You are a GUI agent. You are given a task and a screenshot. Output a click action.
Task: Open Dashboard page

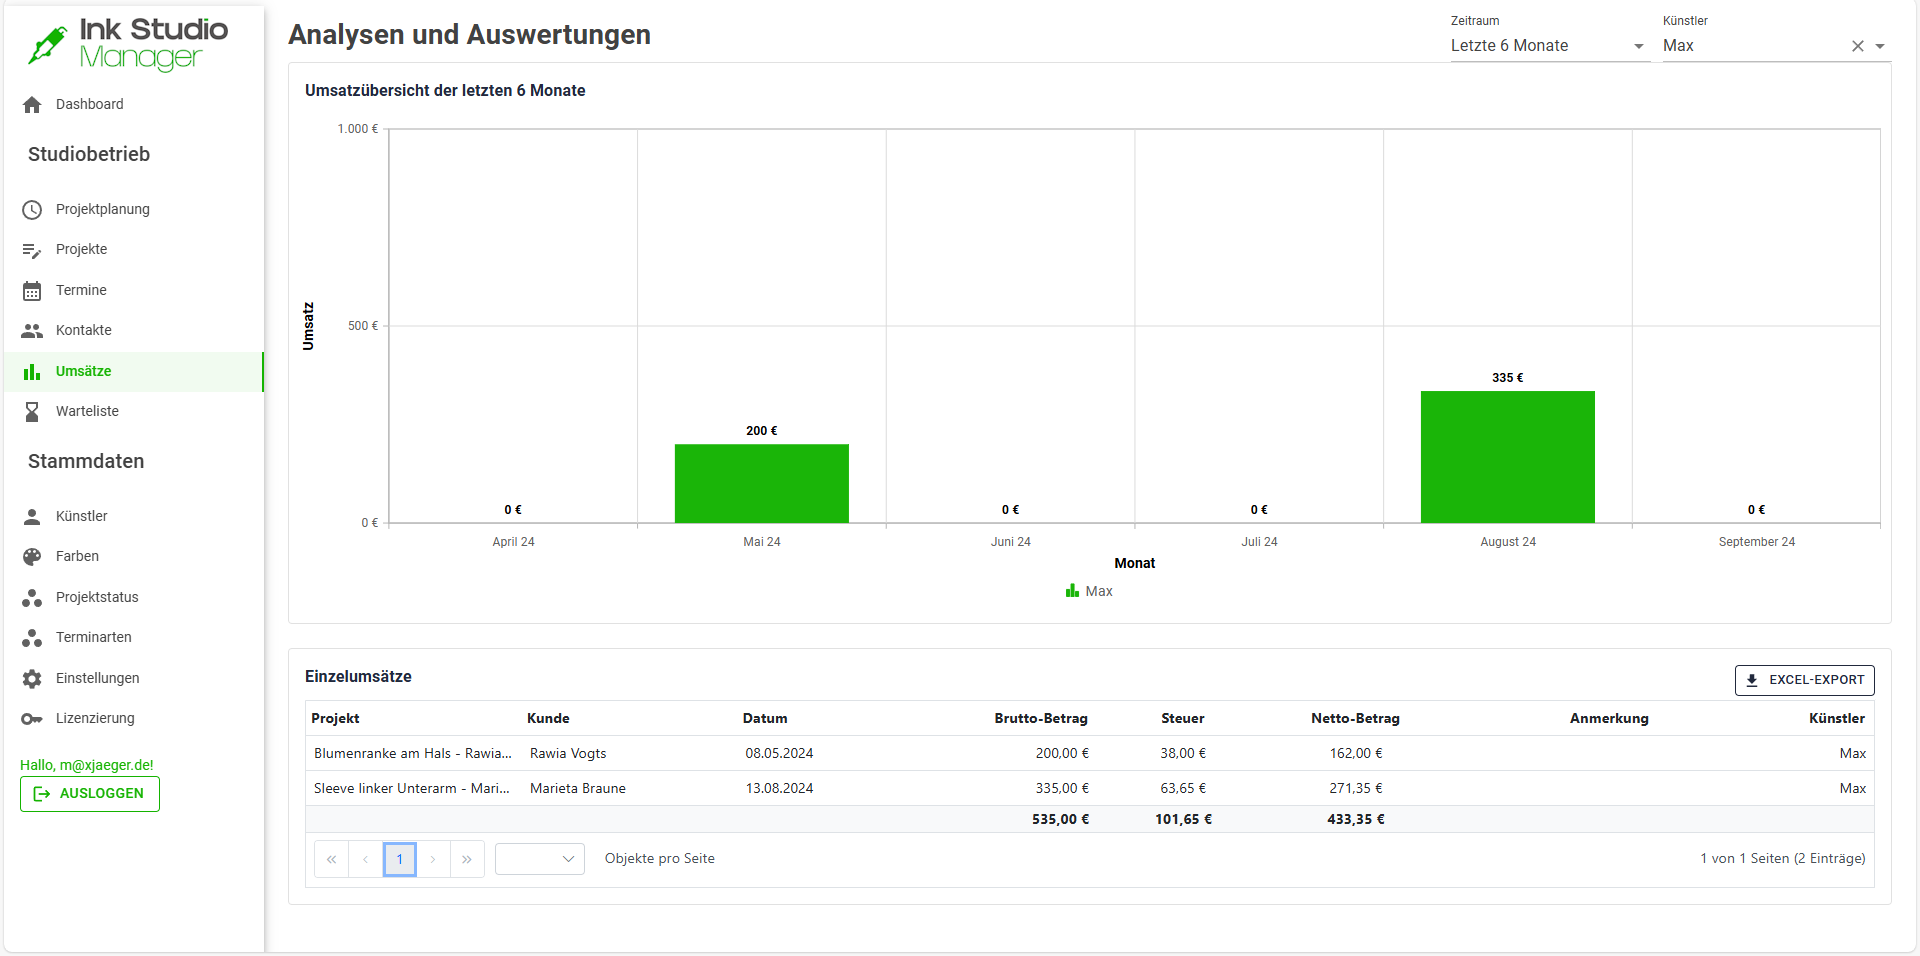[134, 105]
